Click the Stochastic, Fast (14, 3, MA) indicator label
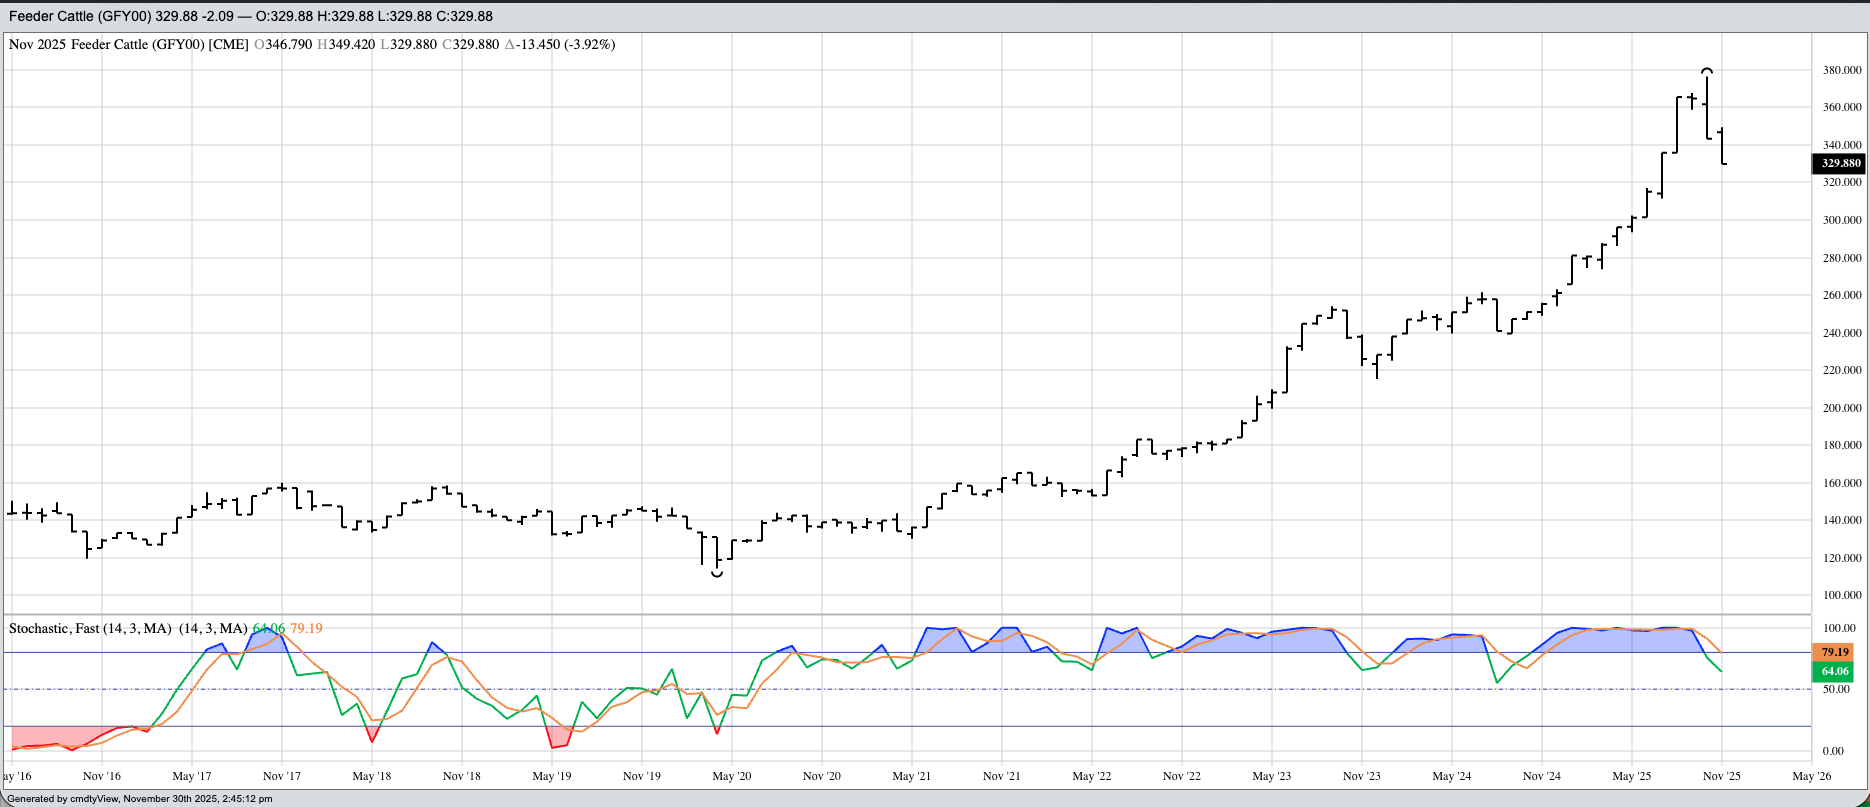 pyautogui.click(x=90, y=628)
